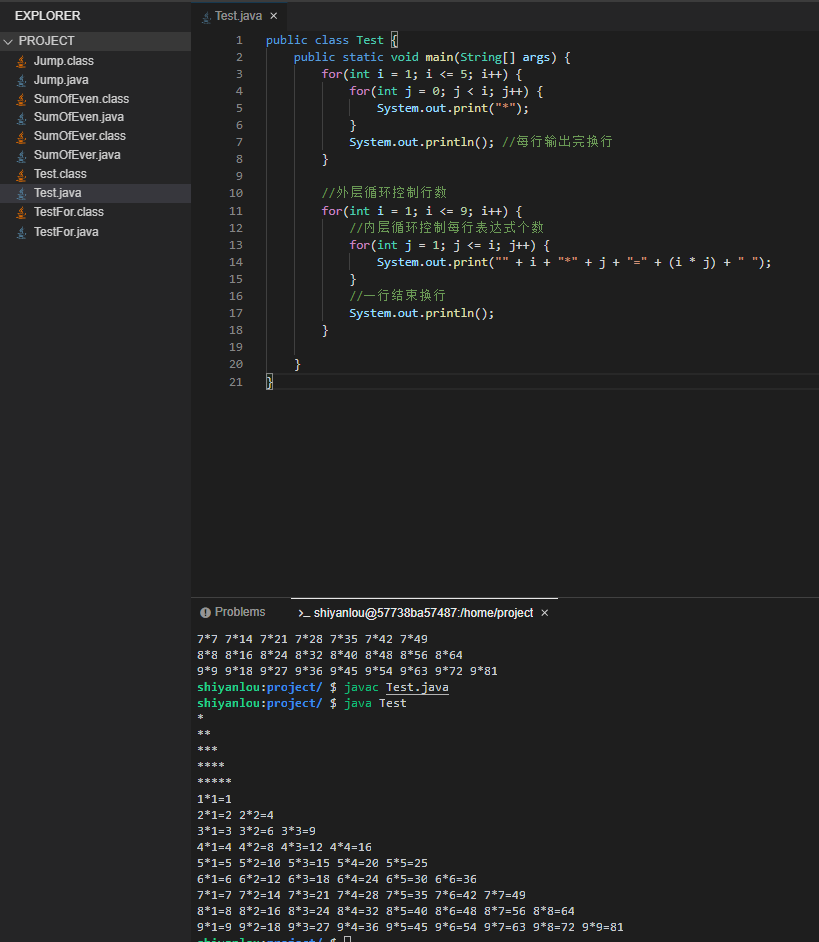819x942 pixels.
Task: Click the TestFor.class file icon
Action: tap(22, 213)
